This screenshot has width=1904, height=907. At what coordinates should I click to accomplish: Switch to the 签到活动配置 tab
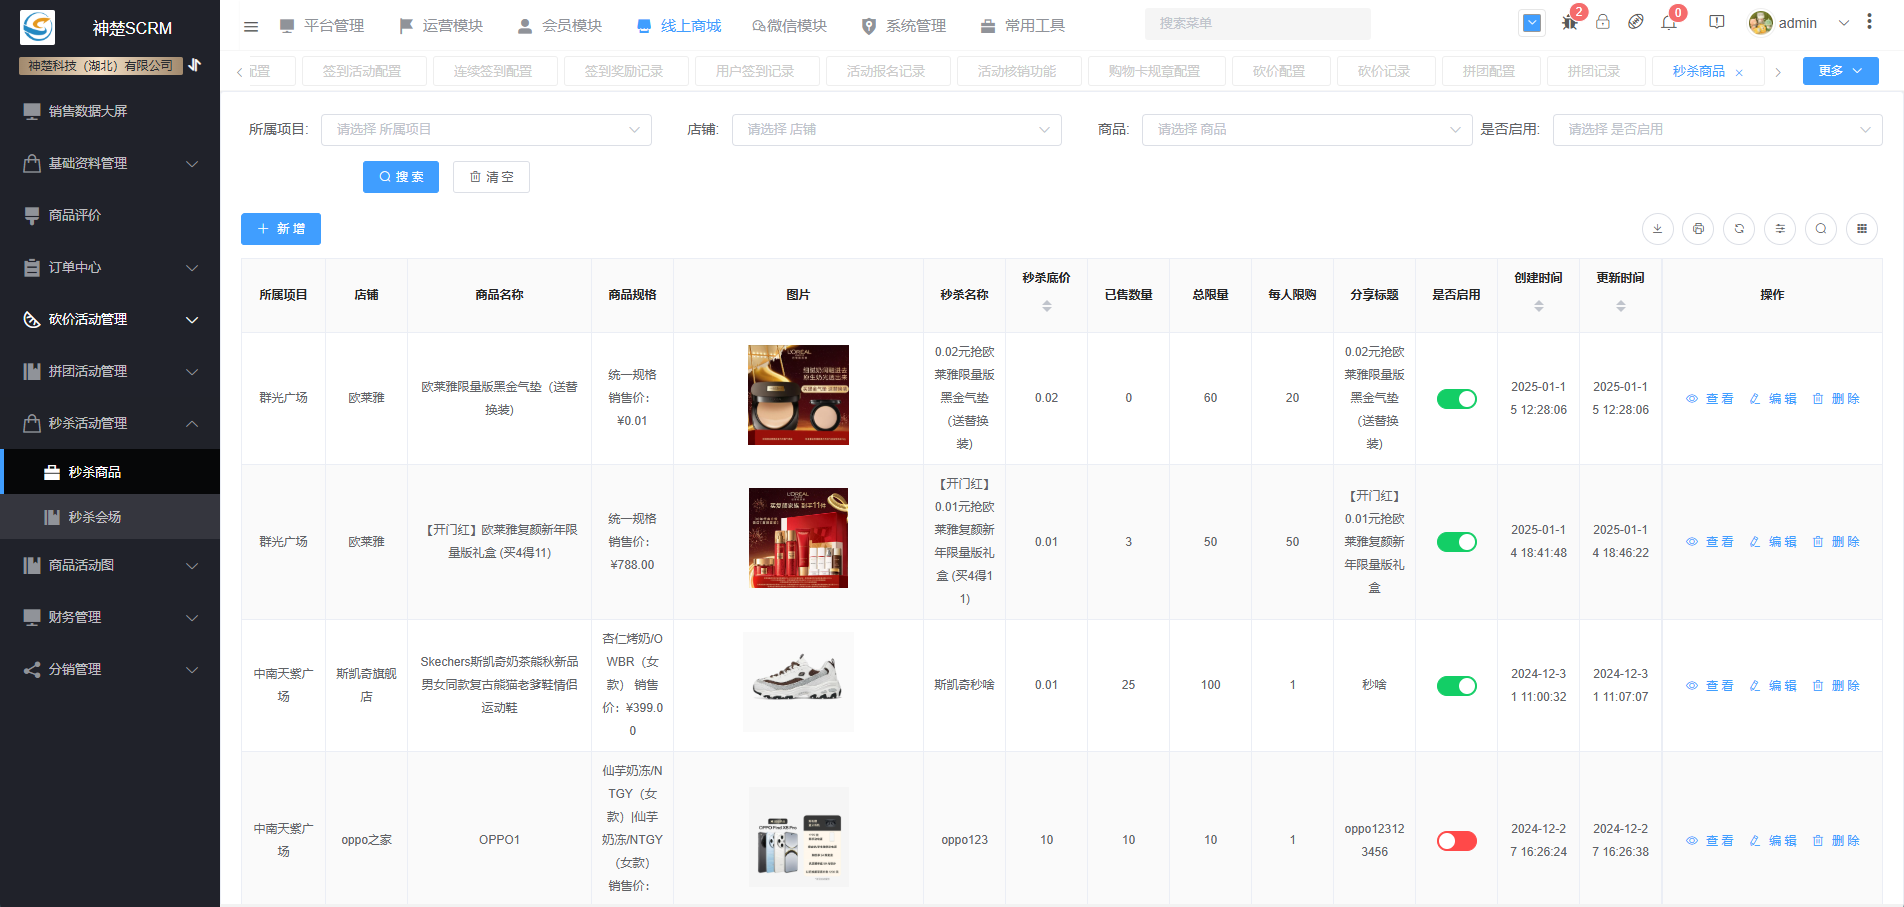tap(362, 72)
